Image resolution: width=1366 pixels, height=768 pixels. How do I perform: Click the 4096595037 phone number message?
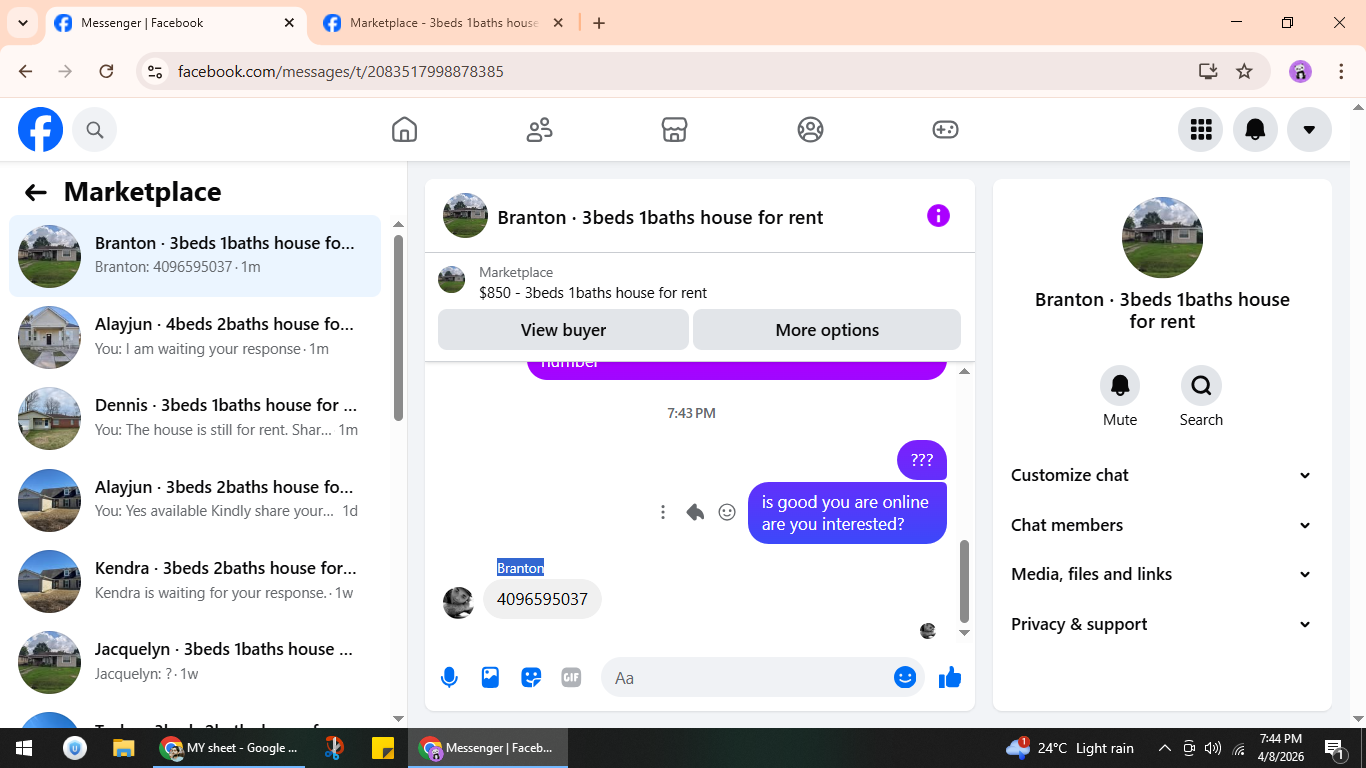542,600
